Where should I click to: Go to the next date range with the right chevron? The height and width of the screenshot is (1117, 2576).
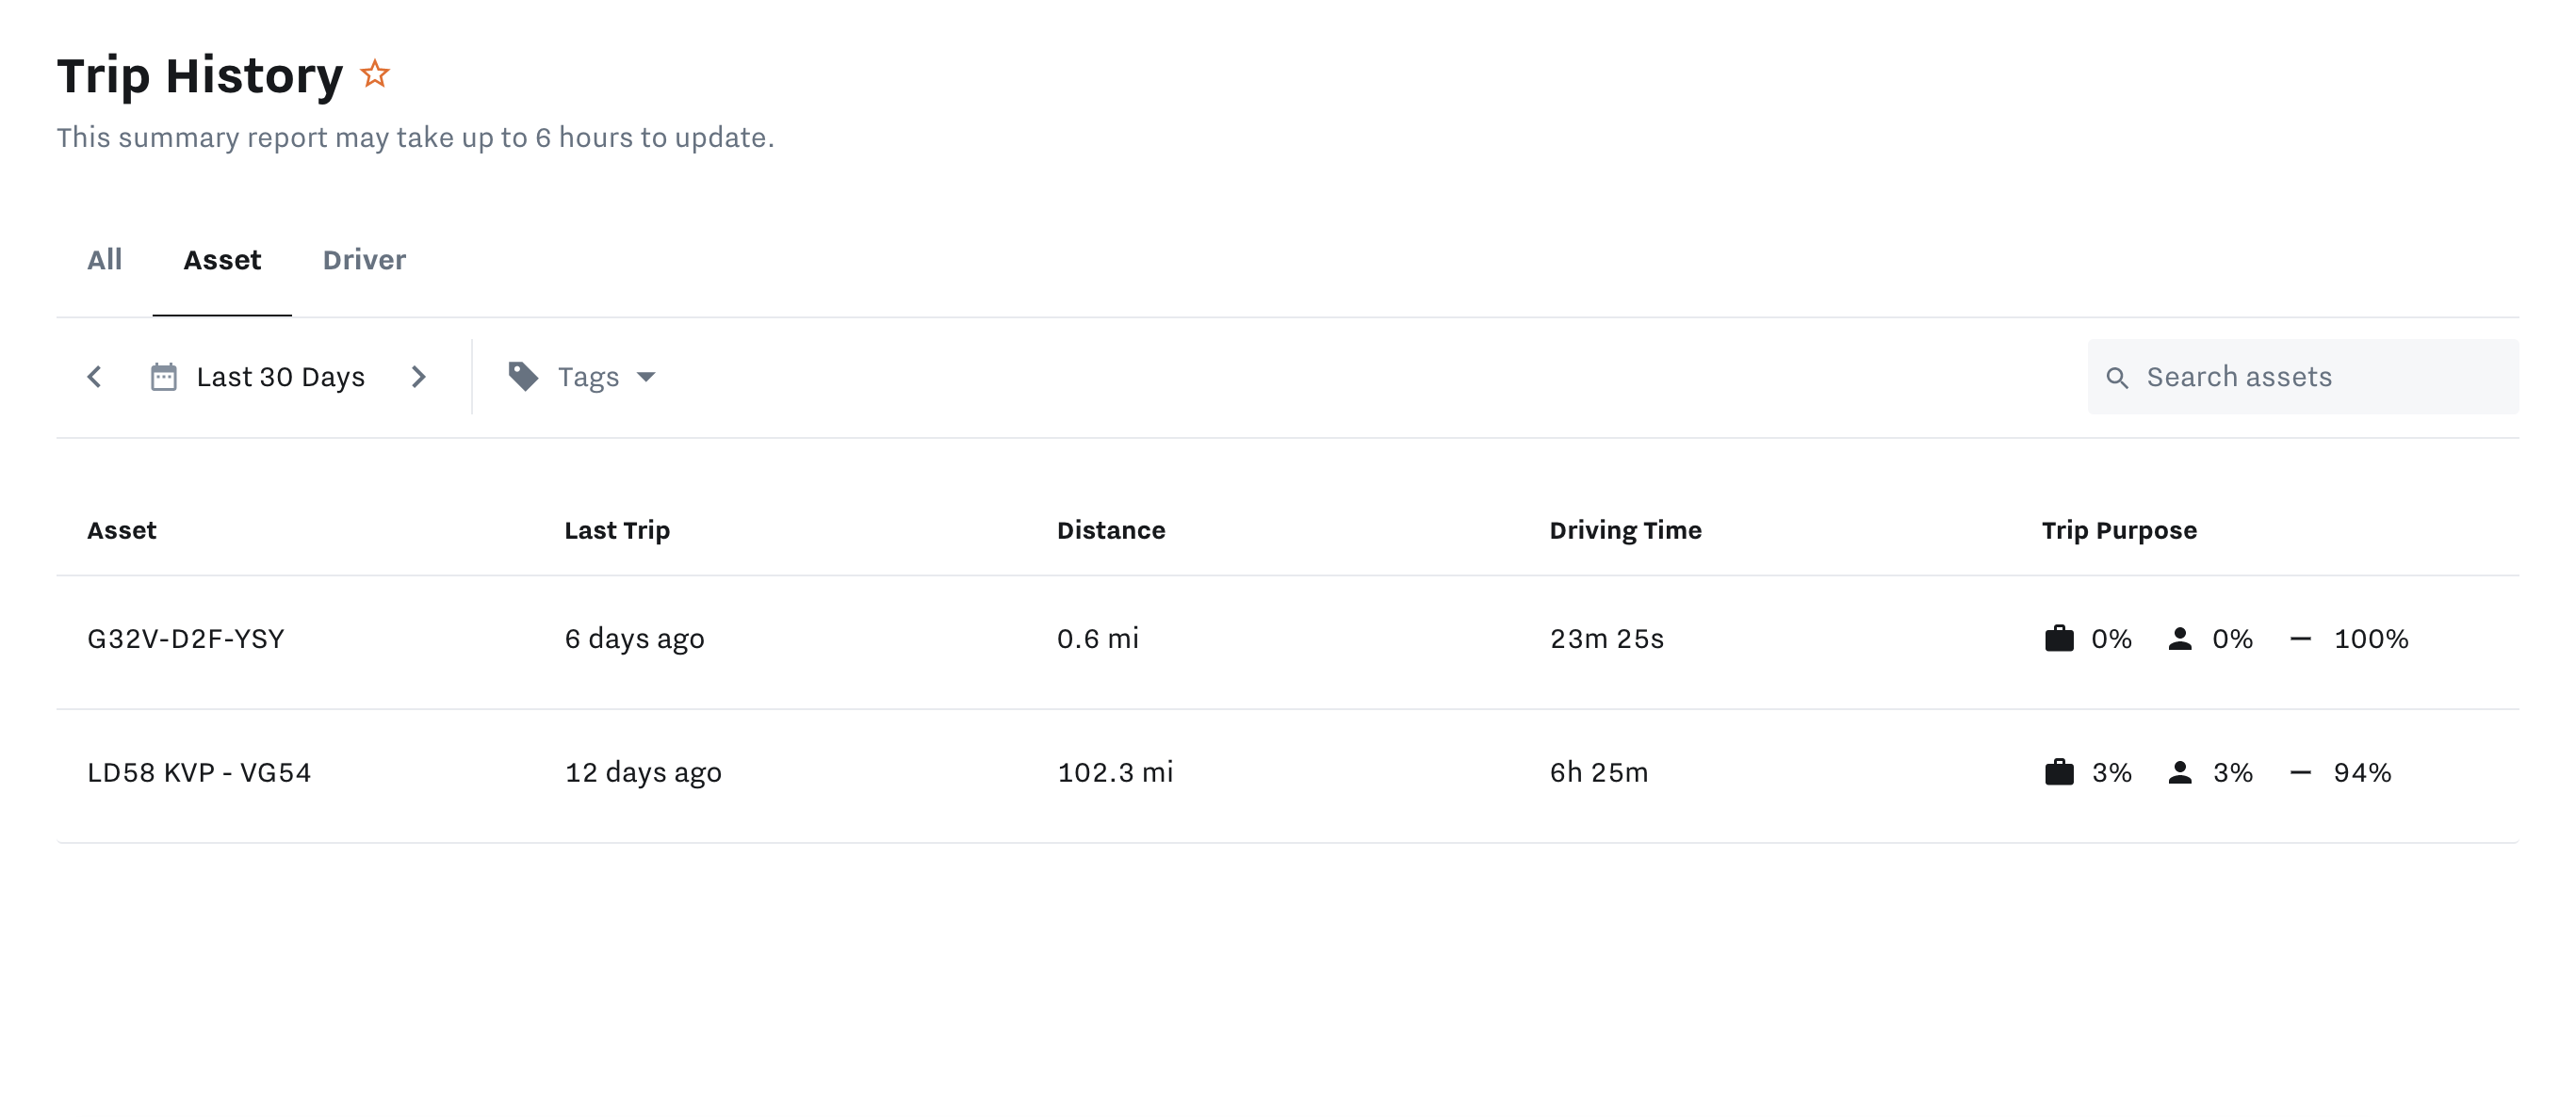419,377
